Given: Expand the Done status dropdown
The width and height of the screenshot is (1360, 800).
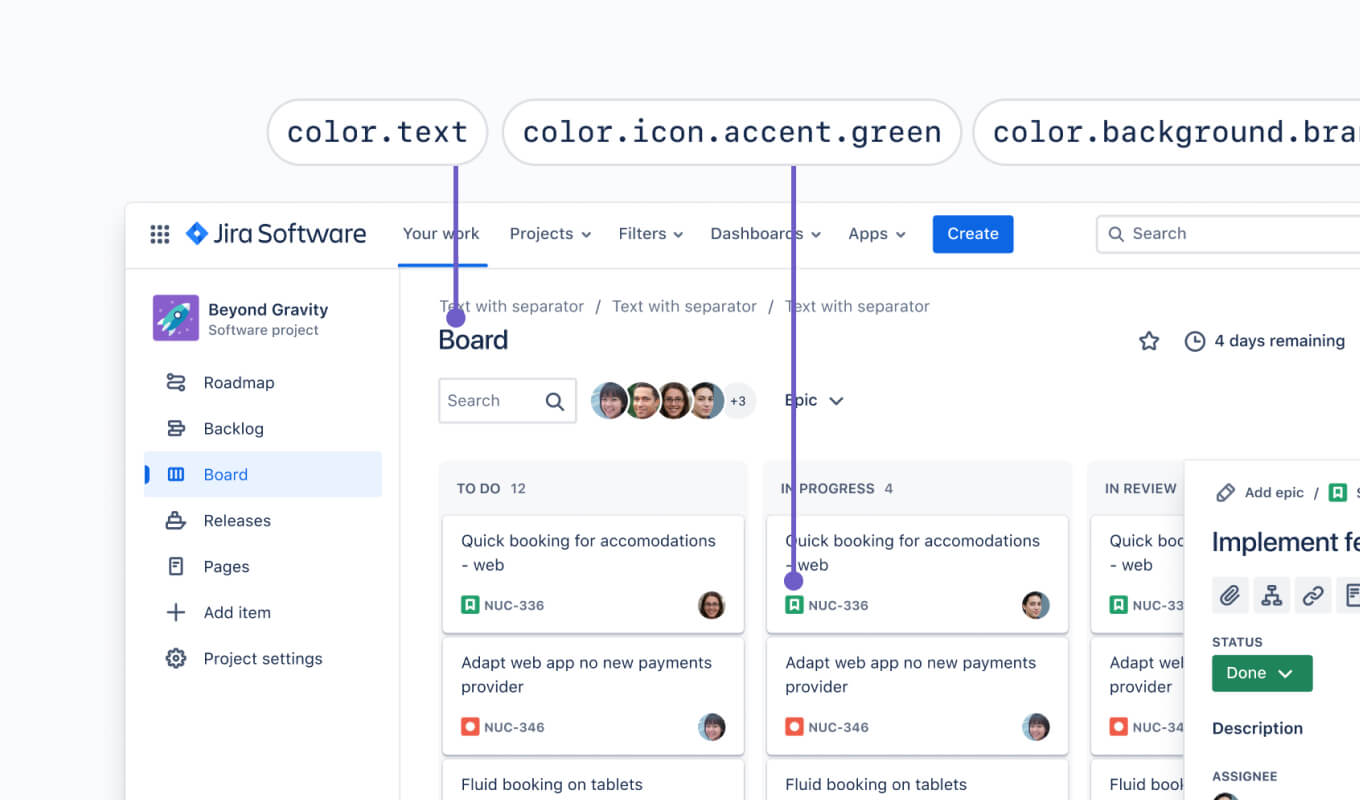Looking at the screenshot, I should click(x=1261, y=673).
